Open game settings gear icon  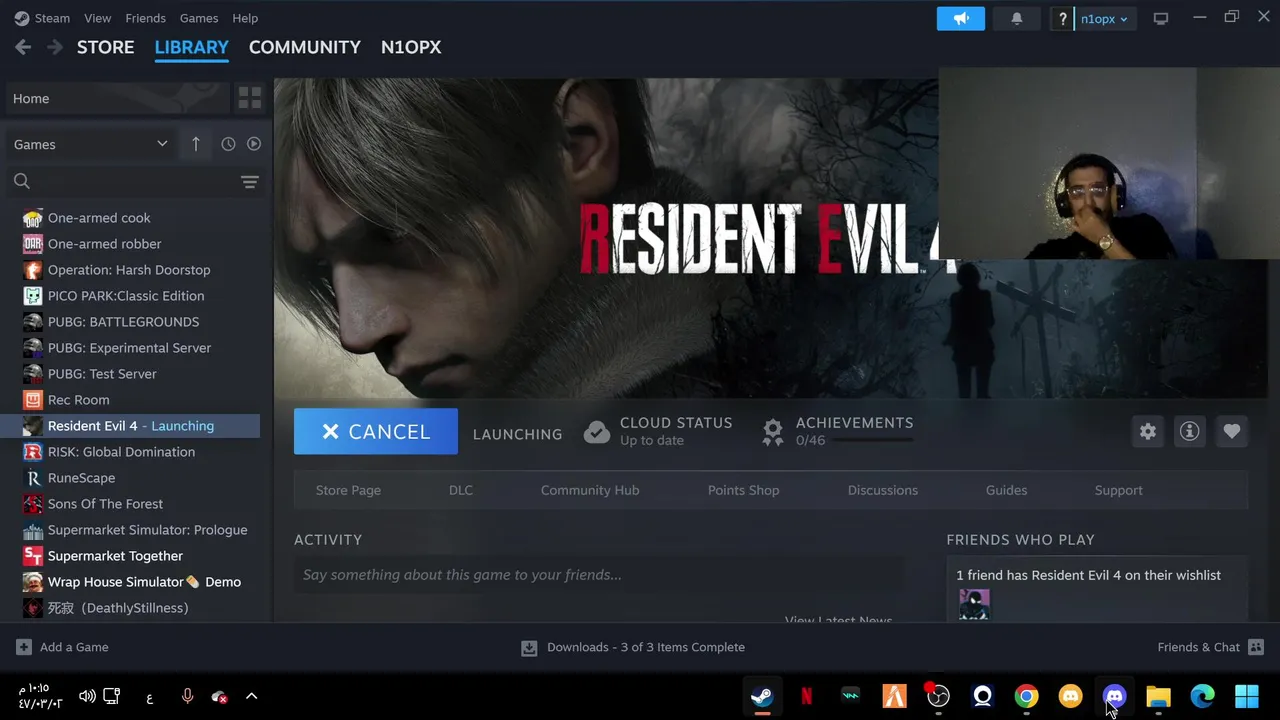pyautogui.click(x=1147, y=431)
